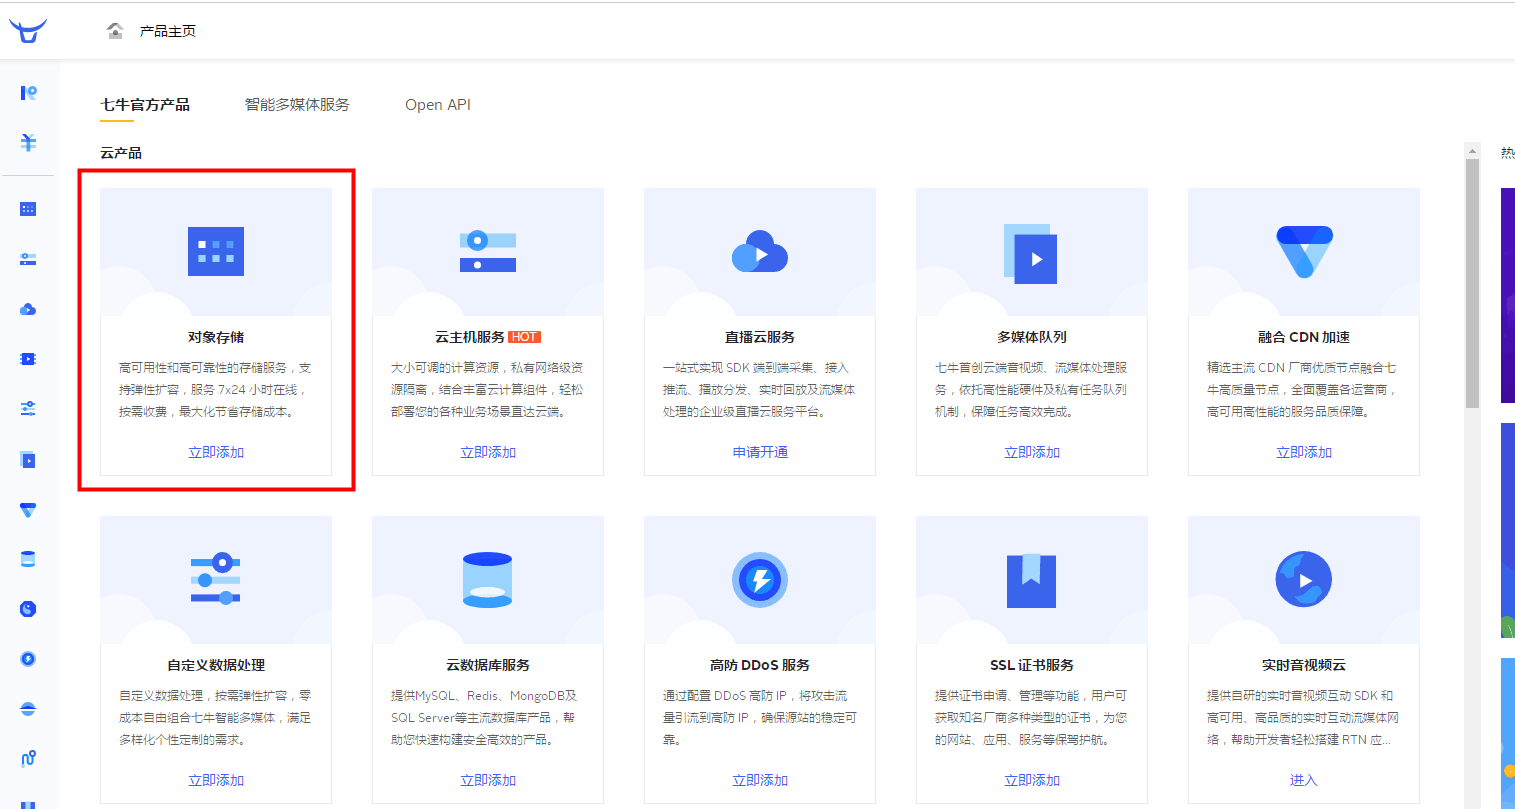Click the 直播云服务 card title
The image size is (1515, 809).
[x=760, y=337]
